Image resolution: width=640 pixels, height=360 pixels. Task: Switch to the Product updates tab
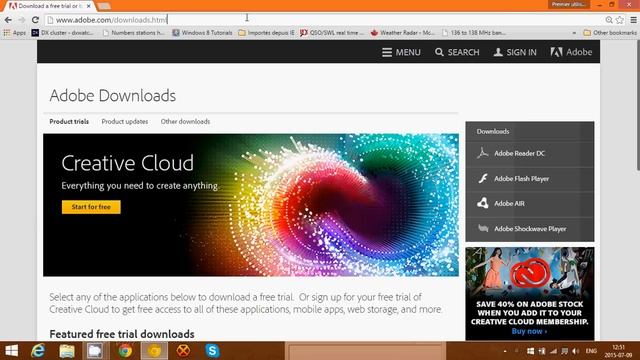[124, 122]
